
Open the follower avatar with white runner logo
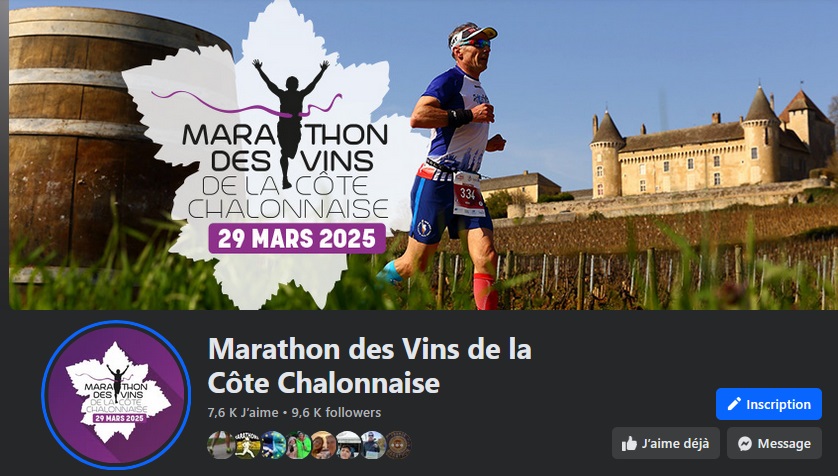pyautogui.click(x=247, y=444)
